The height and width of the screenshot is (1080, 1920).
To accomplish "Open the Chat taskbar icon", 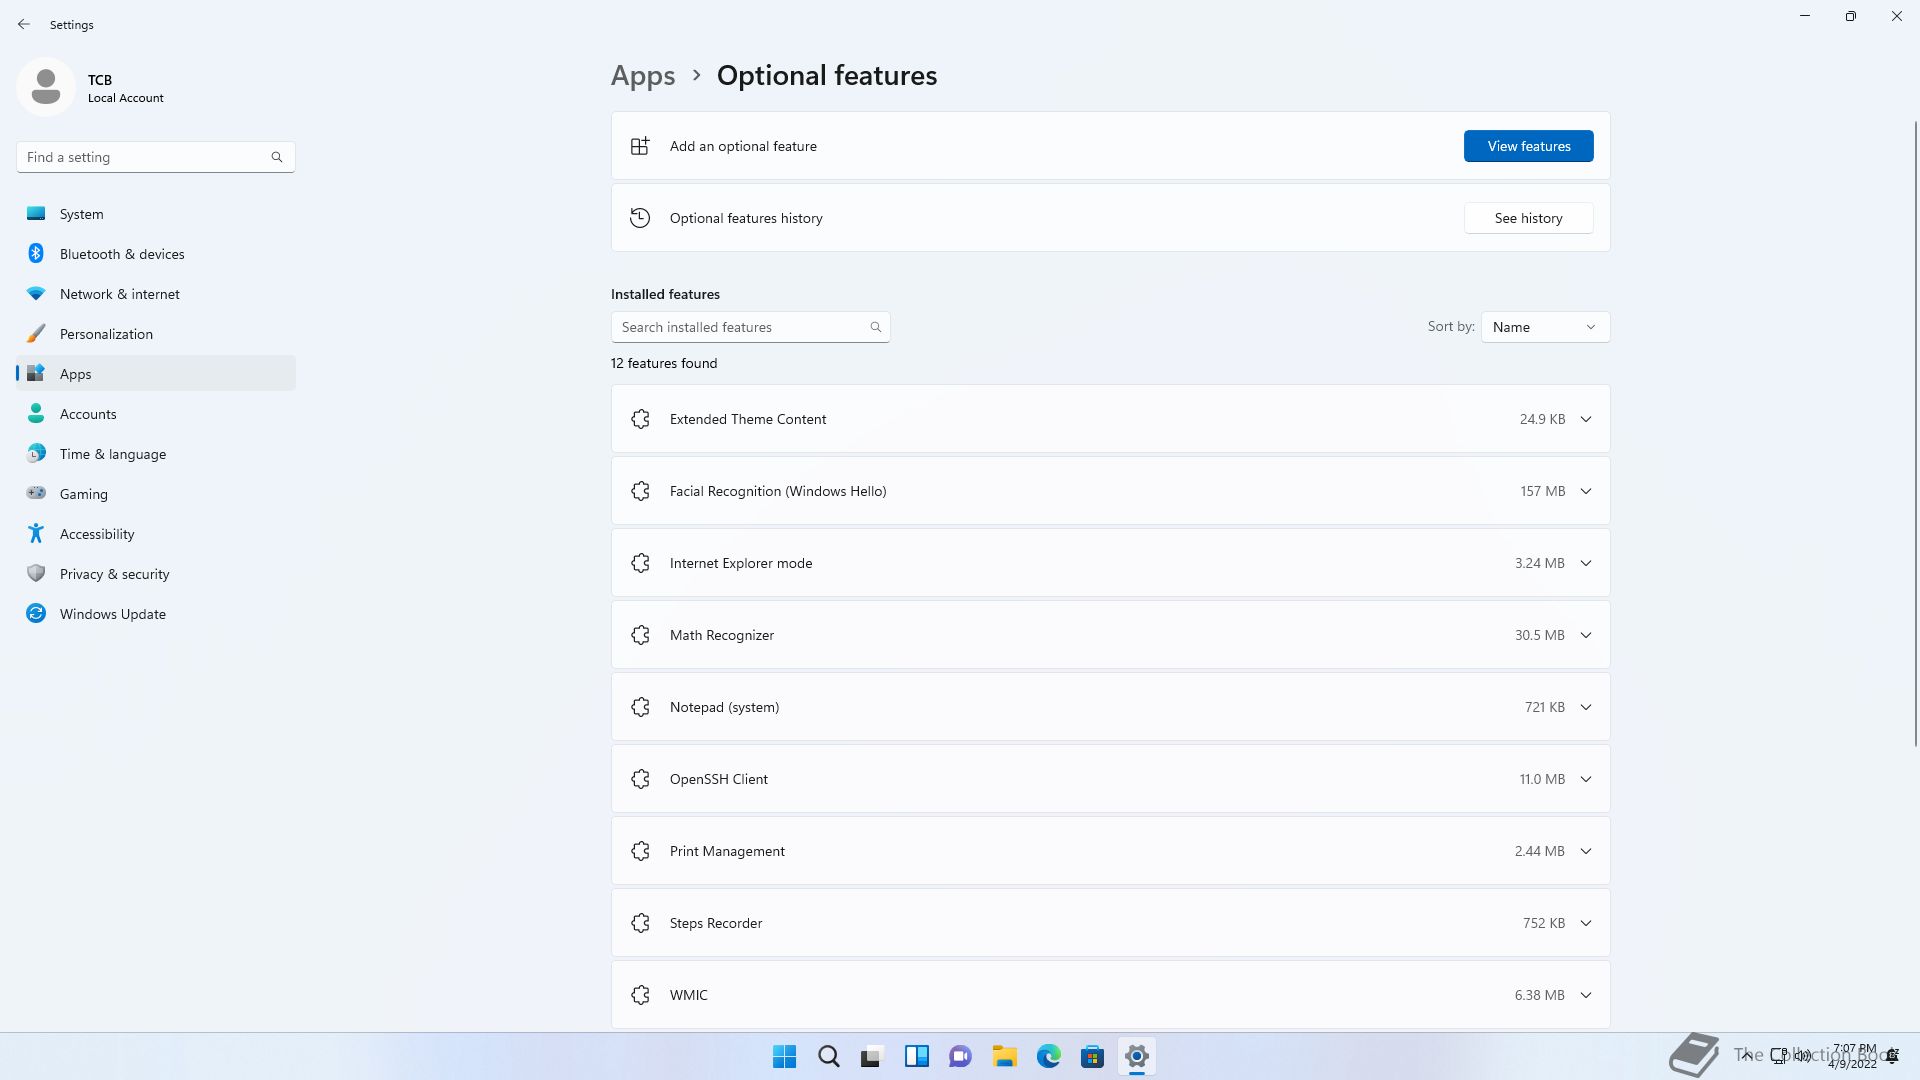I will click(x=961, y=1056).
